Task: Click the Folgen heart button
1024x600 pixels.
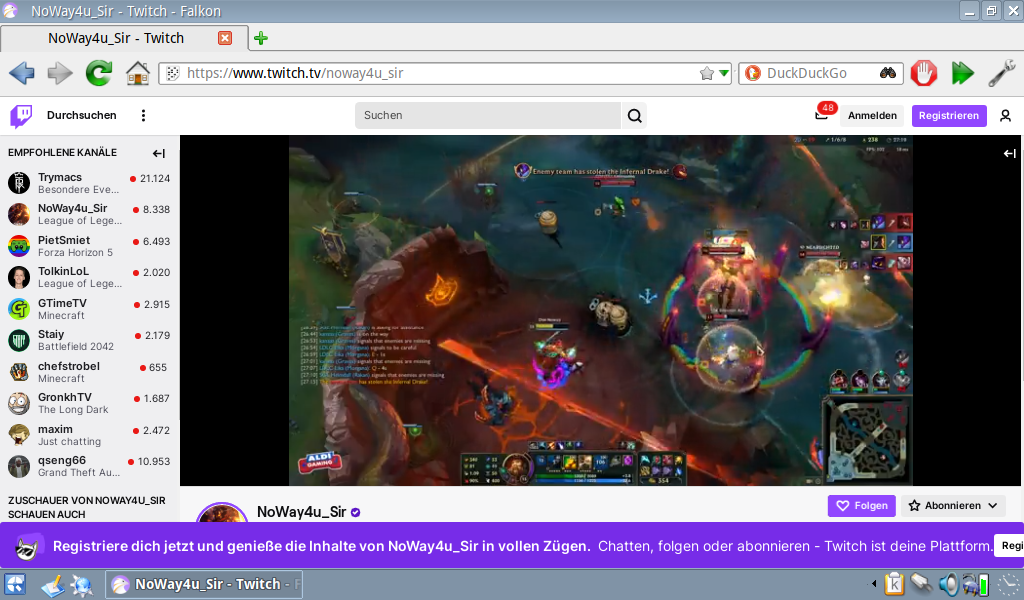Action: click(x=861, y=505)
